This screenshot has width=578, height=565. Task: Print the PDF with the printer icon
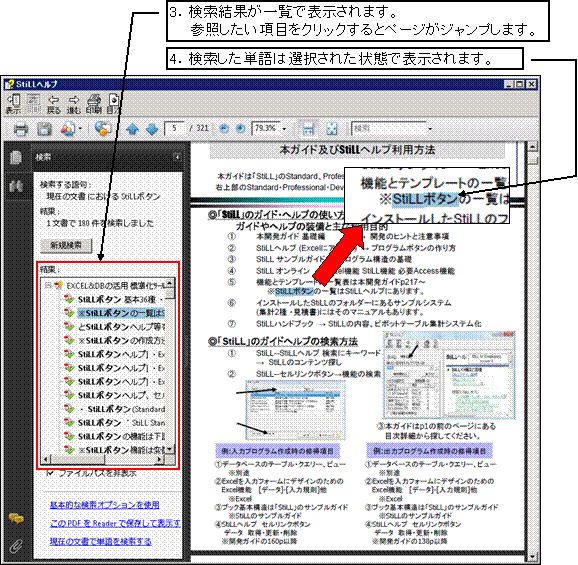tap(21, 129)
